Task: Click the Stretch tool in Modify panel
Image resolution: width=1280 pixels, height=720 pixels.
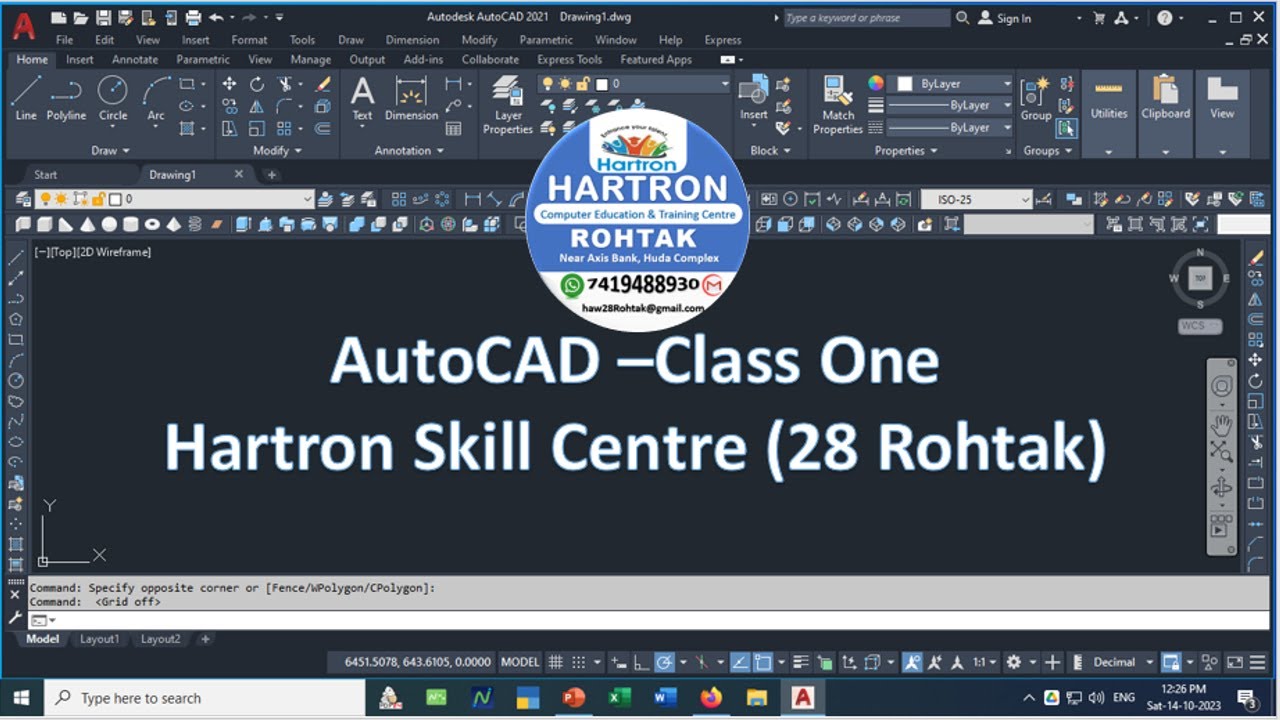Action: point(229,128)
